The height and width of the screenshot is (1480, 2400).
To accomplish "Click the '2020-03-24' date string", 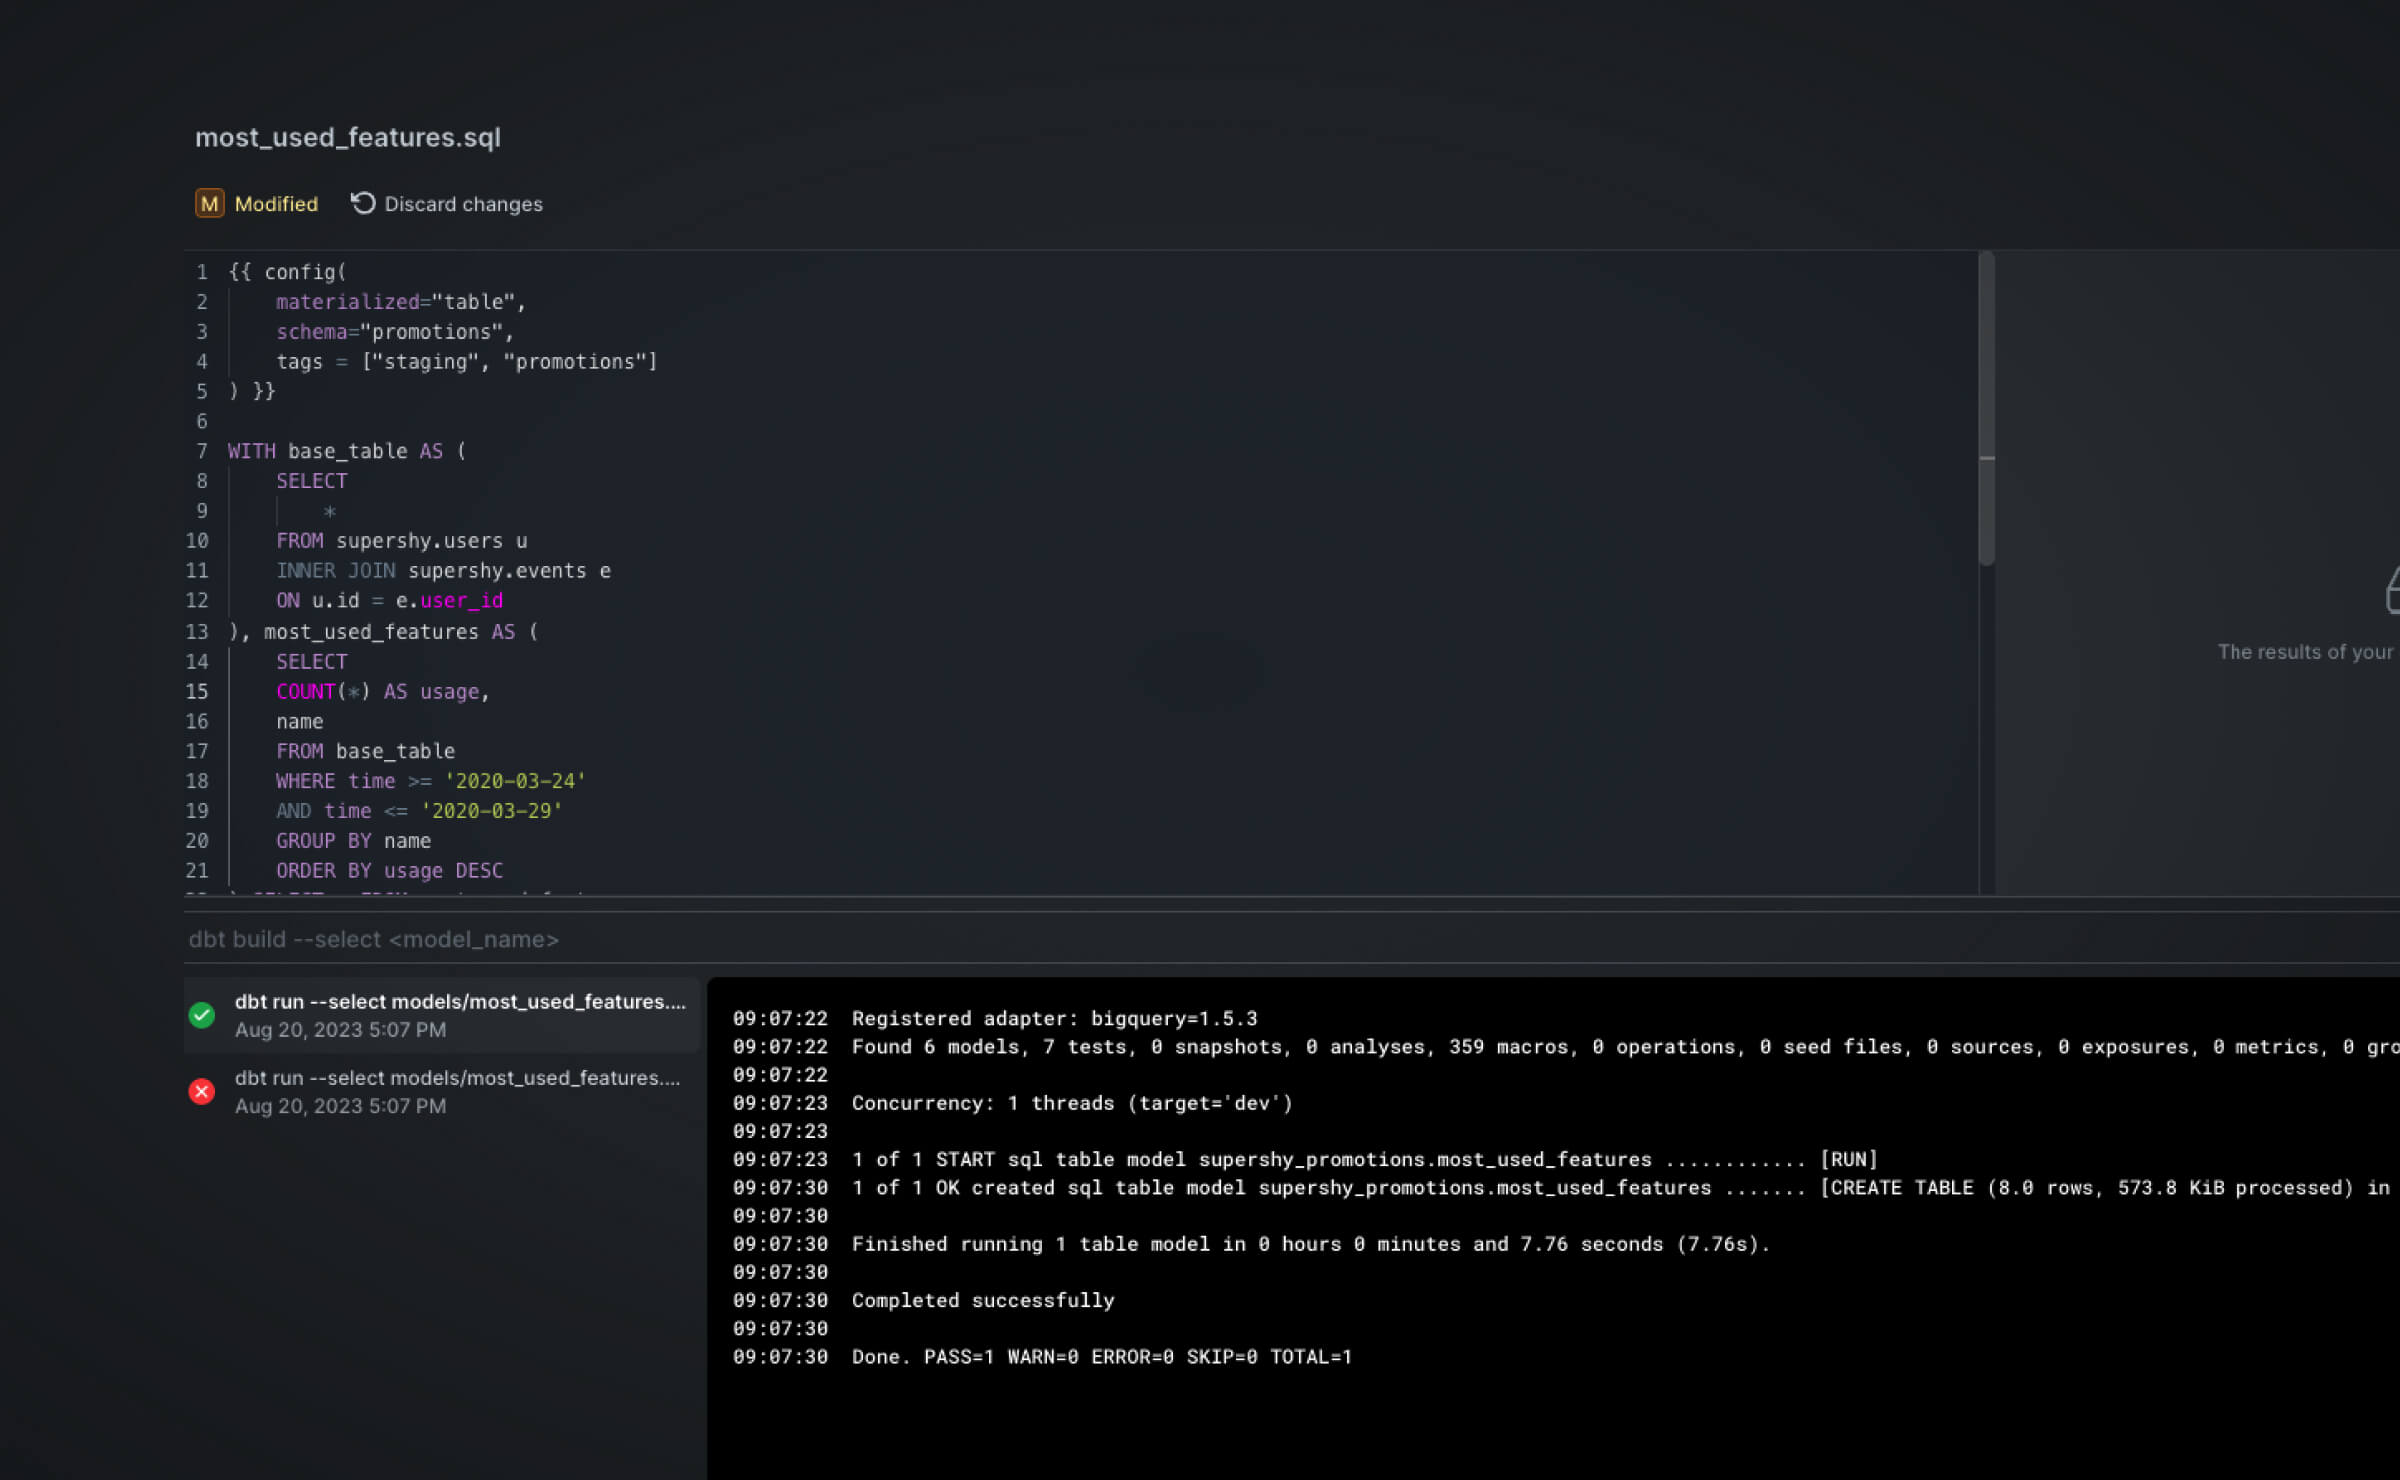I will click(x=515, y=781).
